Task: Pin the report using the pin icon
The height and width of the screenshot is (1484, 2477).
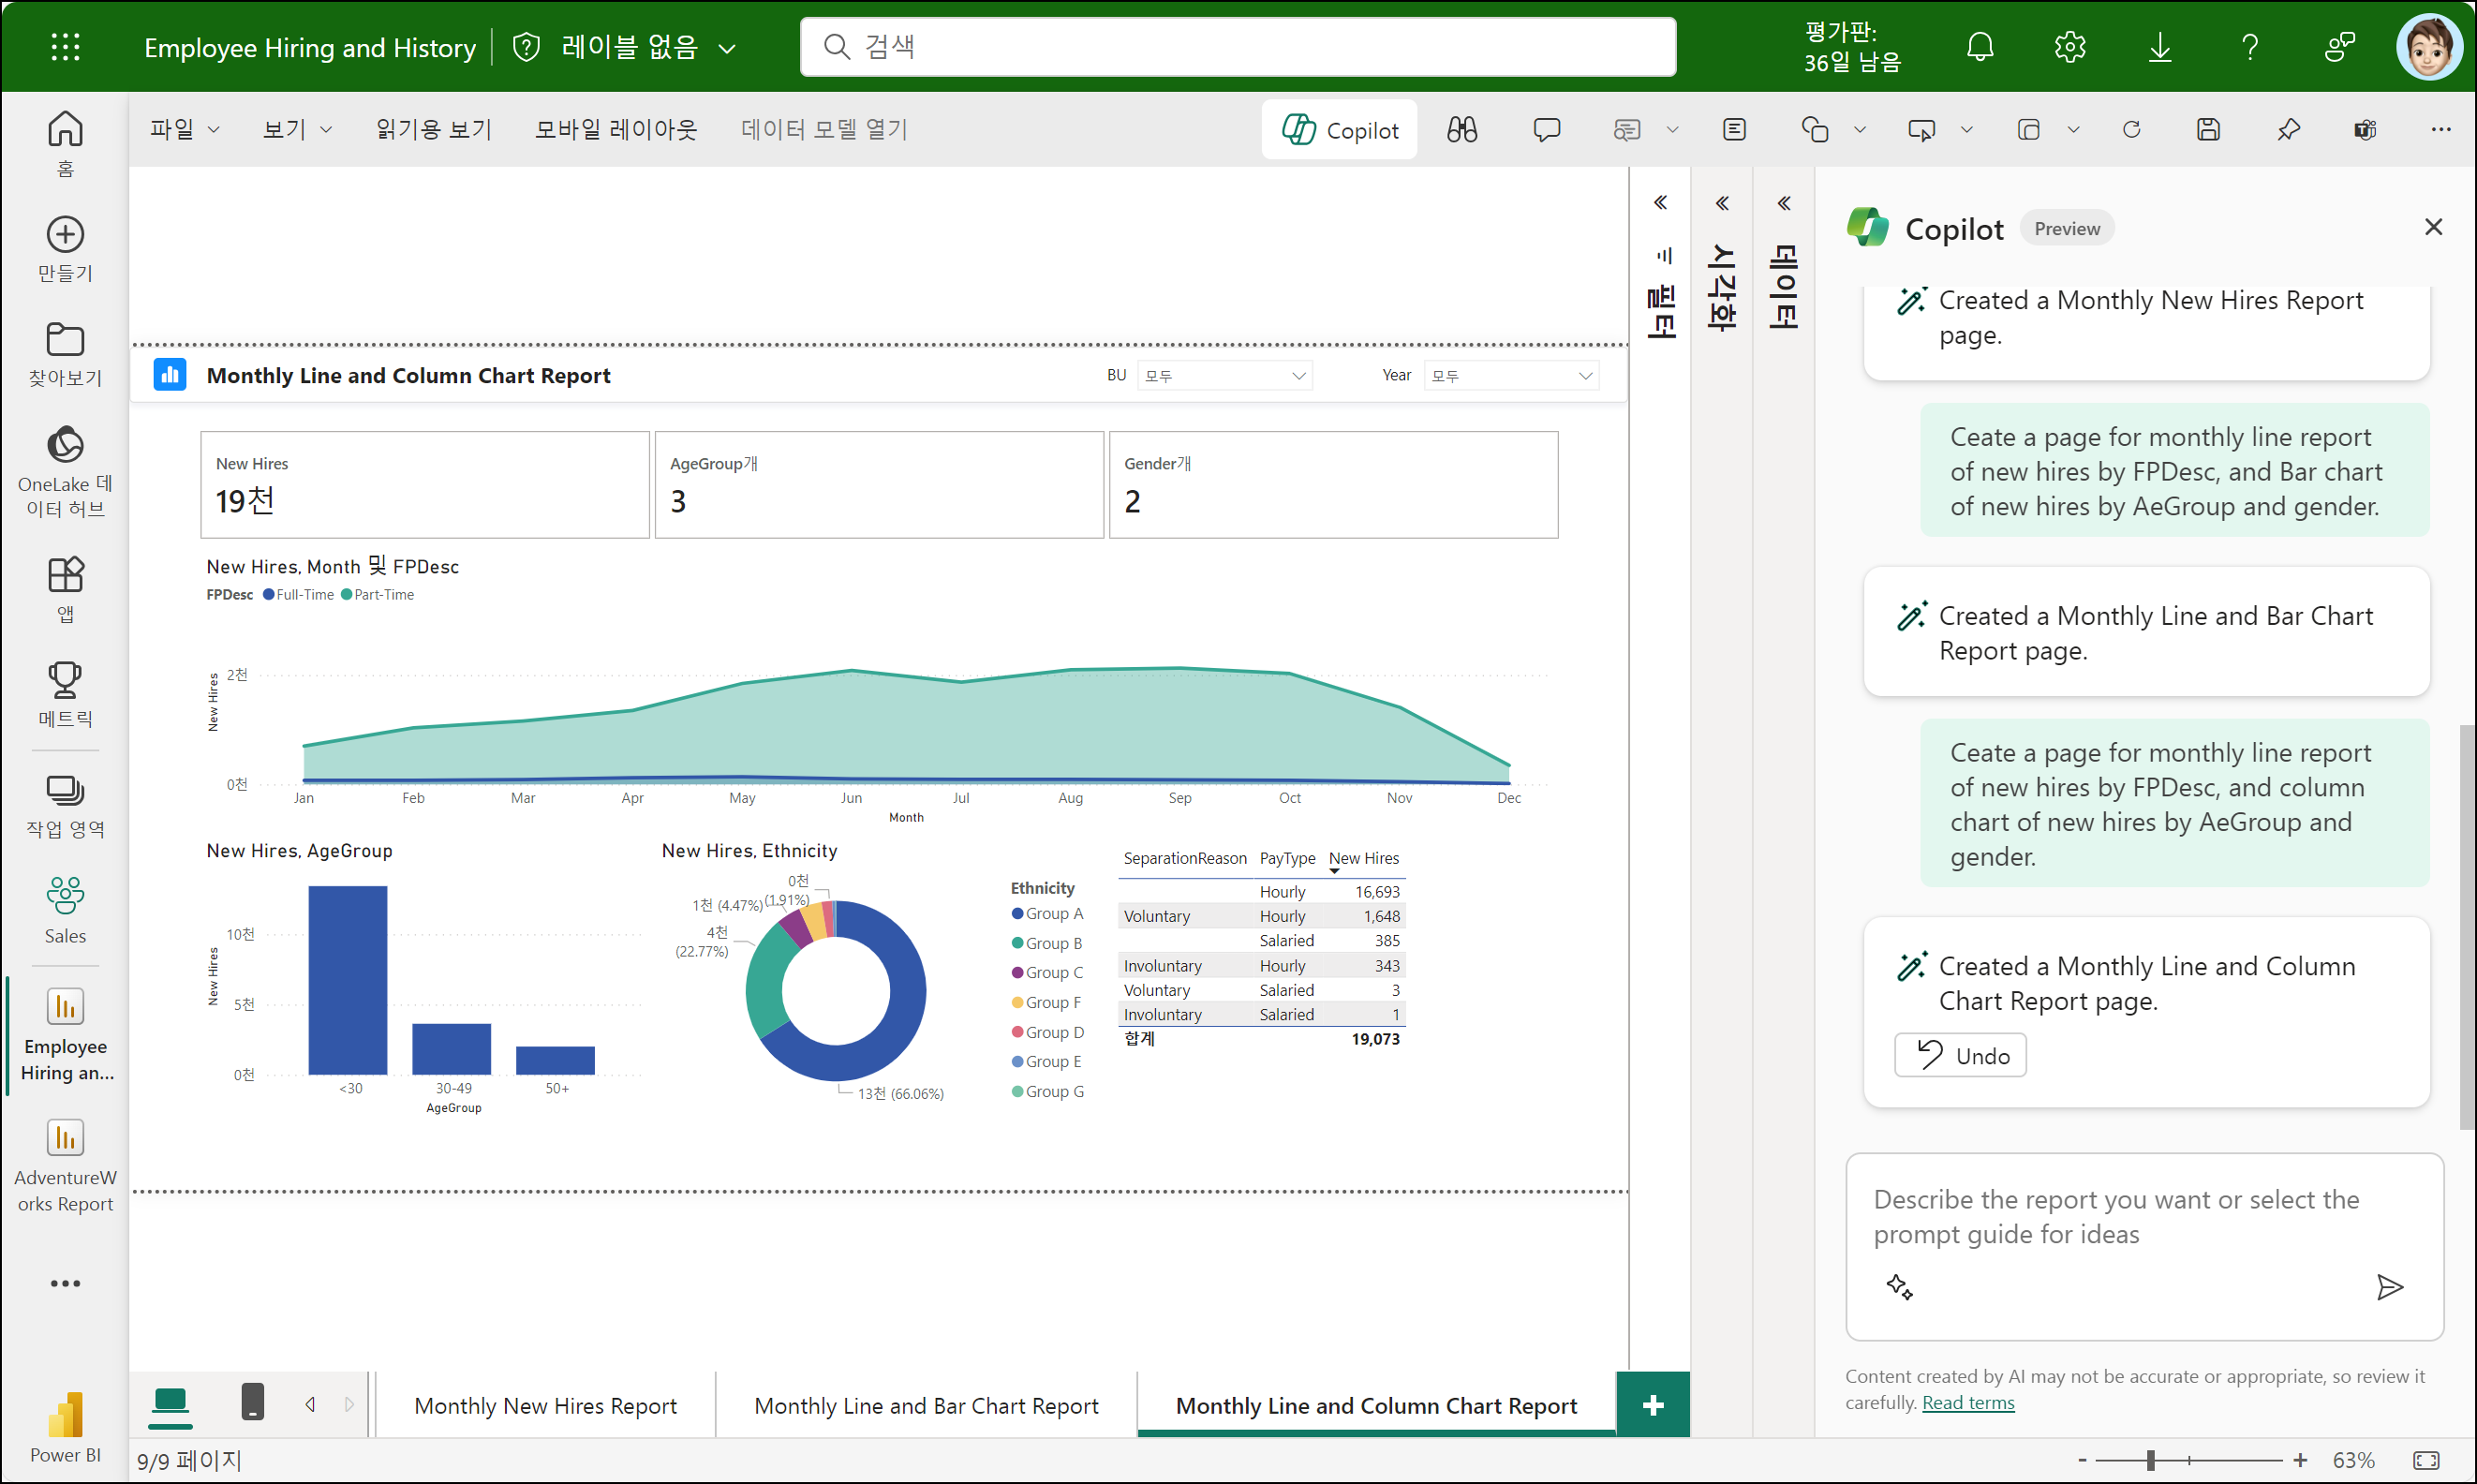Action: point(2288,130)
